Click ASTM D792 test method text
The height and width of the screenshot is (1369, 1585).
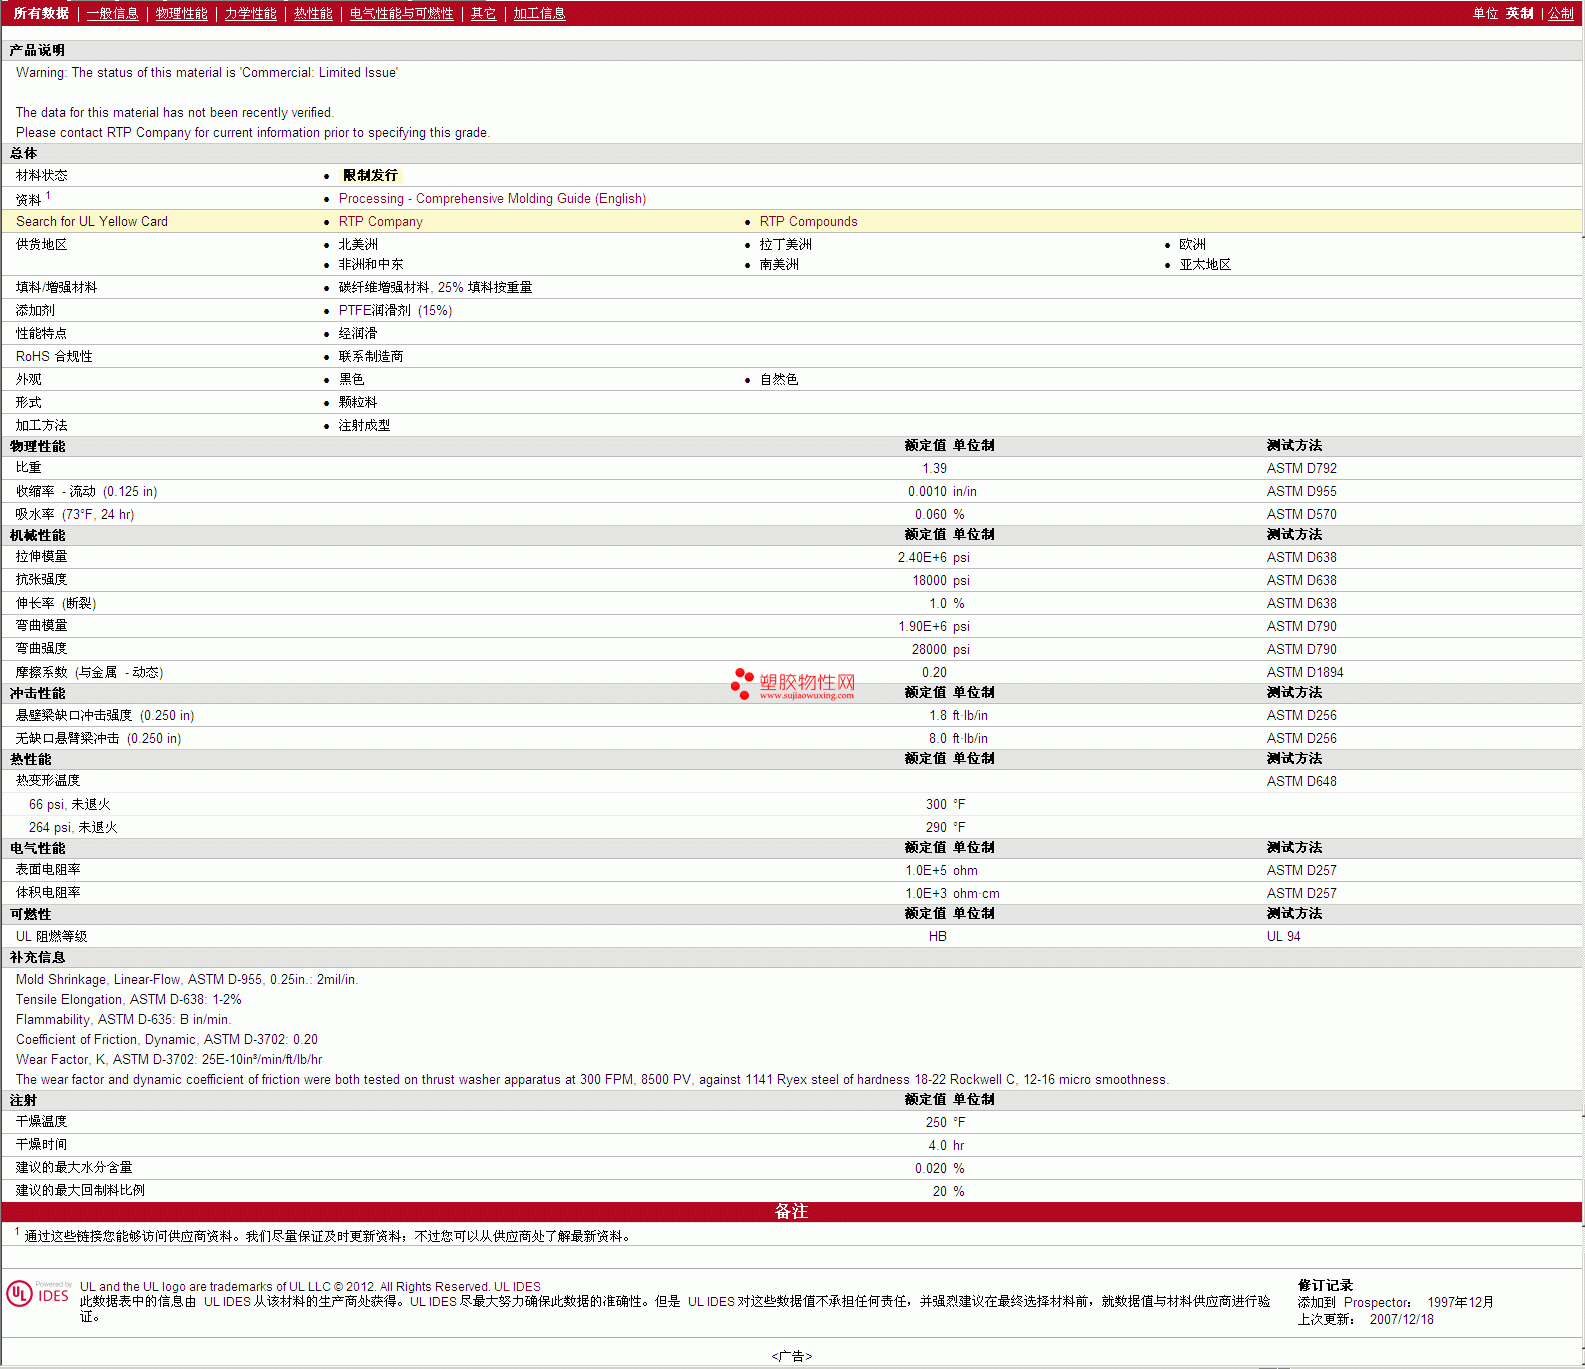coord(1301,468)
